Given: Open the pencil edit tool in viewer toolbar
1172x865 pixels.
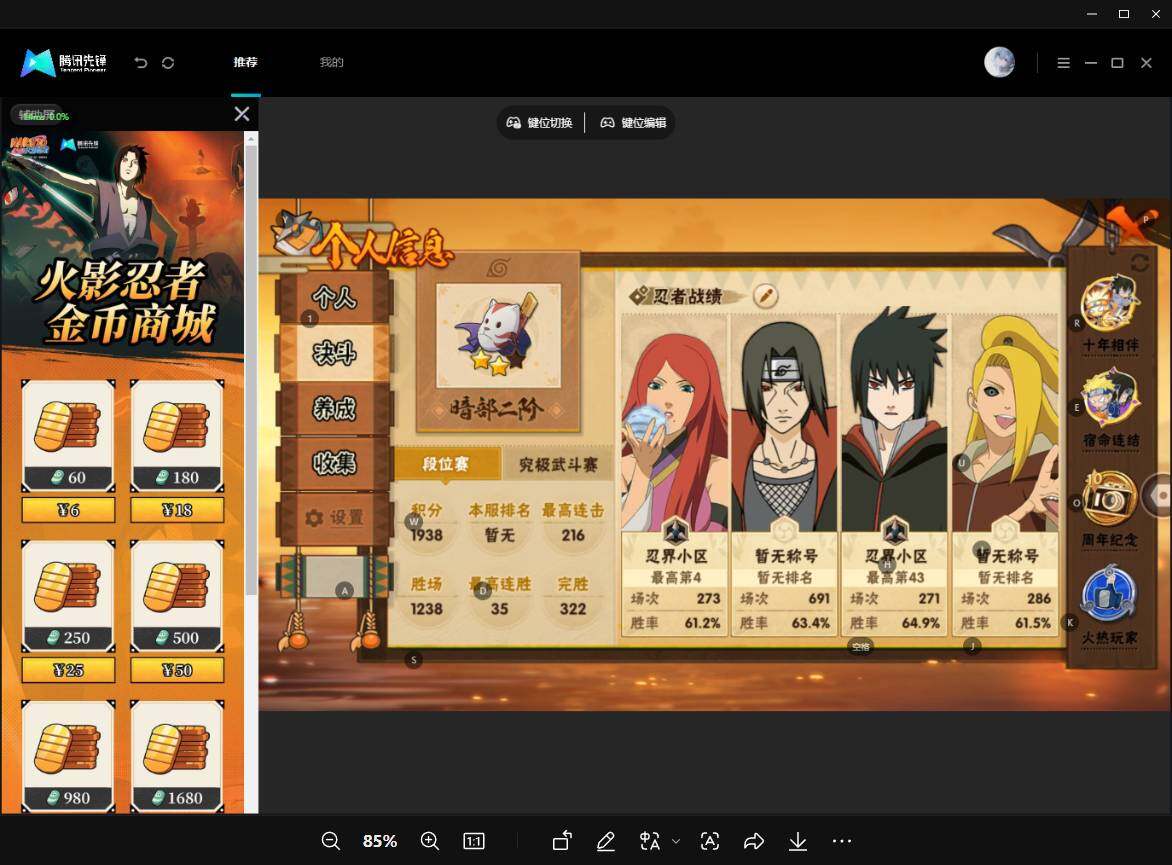Looking at the screenshot, I should [x=605, y=841].
